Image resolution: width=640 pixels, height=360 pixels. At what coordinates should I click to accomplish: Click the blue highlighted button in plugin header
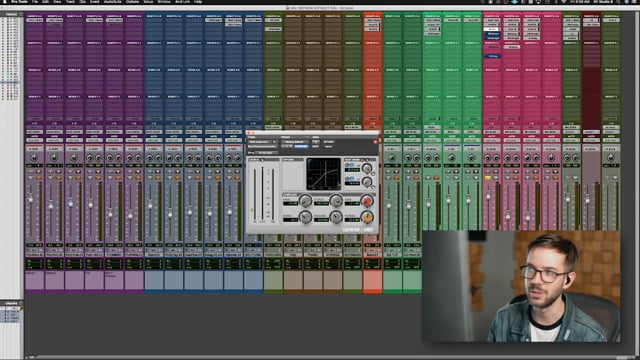[x=302, y=146]
